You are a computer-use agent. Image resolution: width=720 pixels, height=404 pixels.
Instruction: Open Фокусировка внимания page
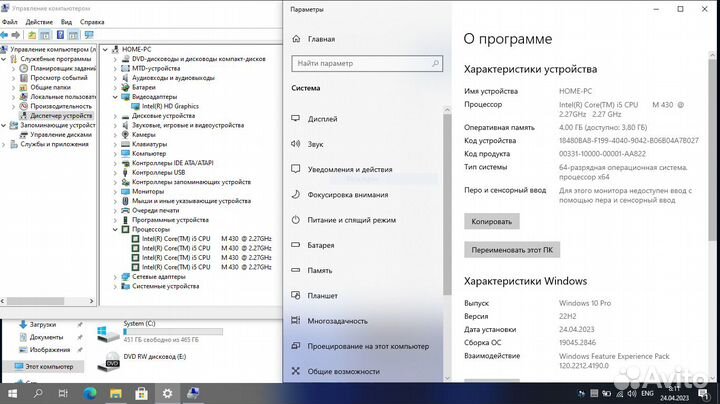click(x=348, y=195)
